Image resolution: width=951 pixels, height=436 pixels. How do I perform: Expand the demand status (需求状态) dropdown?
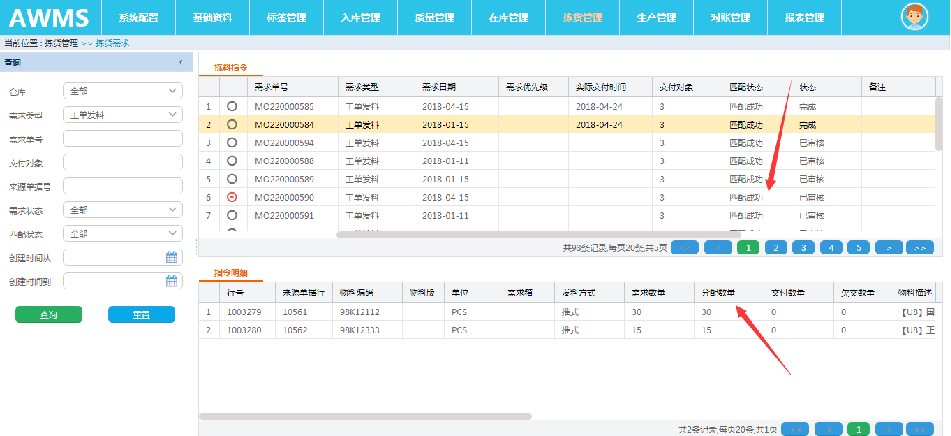pos(121,210)
